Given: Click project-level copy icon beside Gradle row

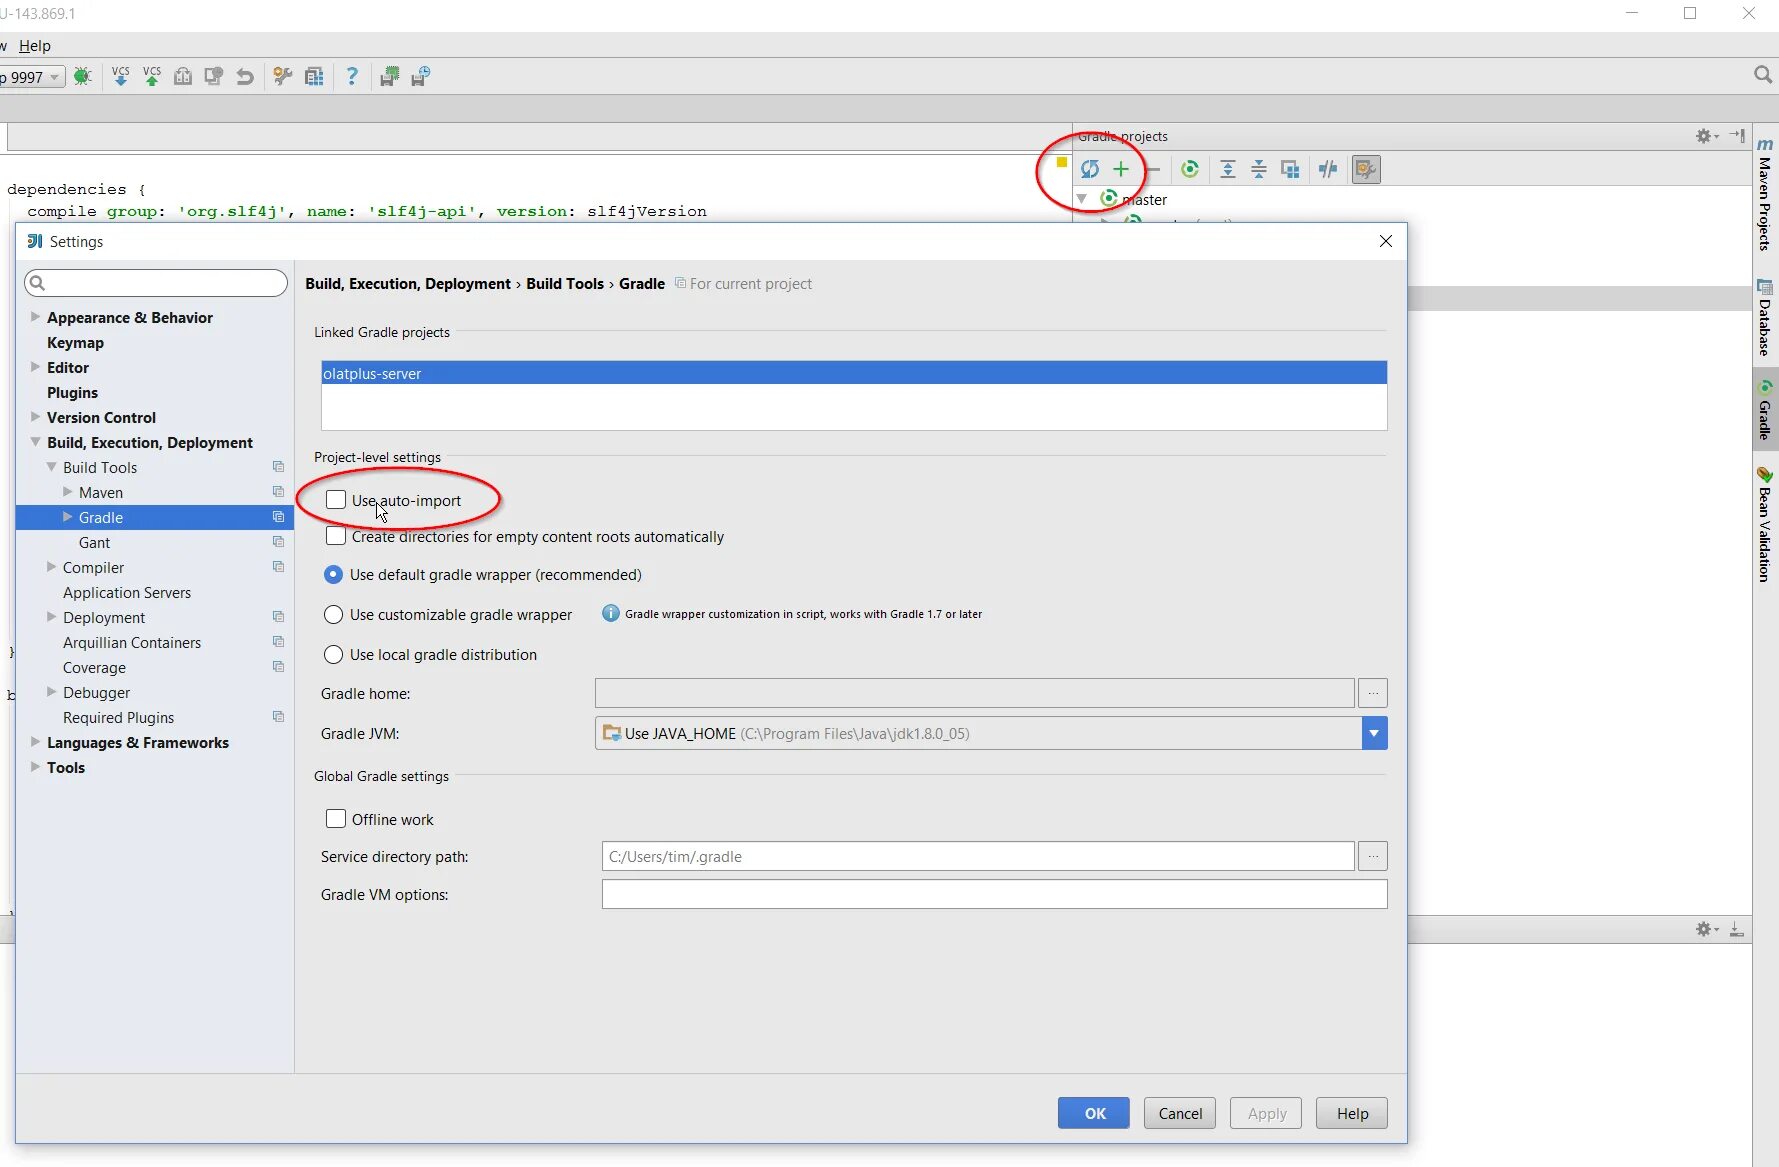Looking at the screenshot, I should 278,517.
